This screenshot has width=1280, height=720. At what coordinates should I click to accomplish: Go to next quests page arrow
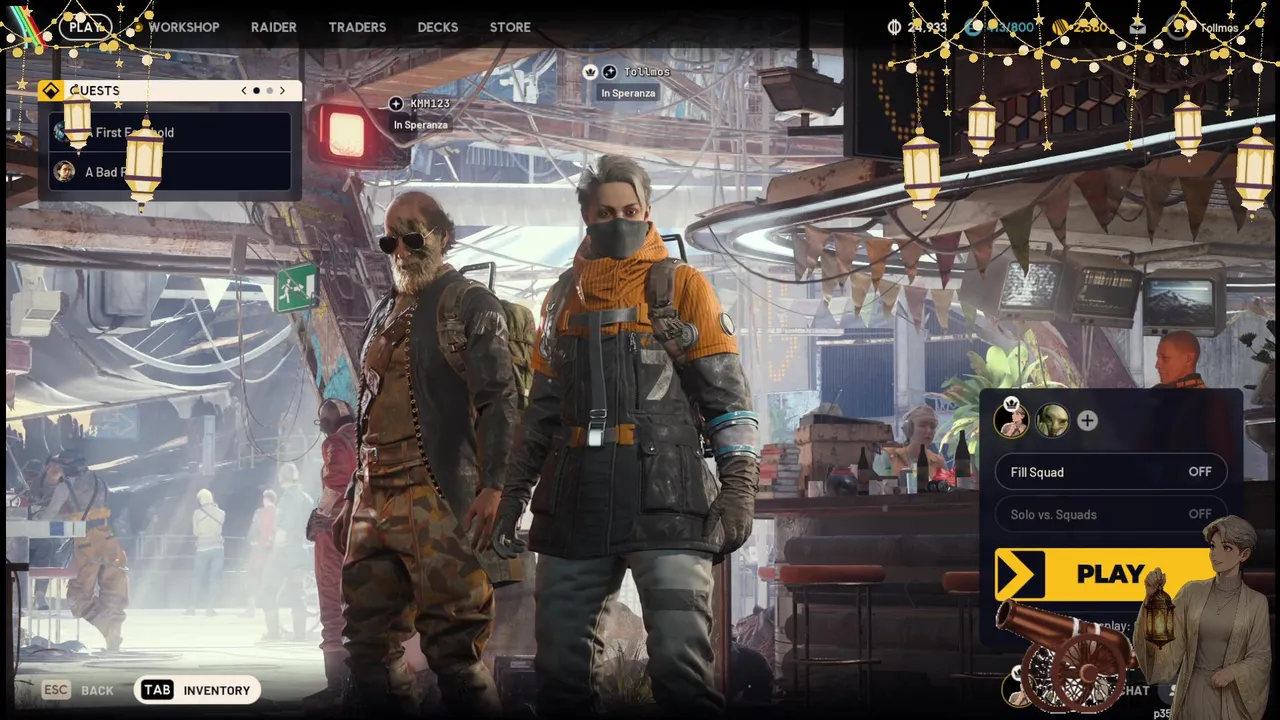(x=282, y=90)
